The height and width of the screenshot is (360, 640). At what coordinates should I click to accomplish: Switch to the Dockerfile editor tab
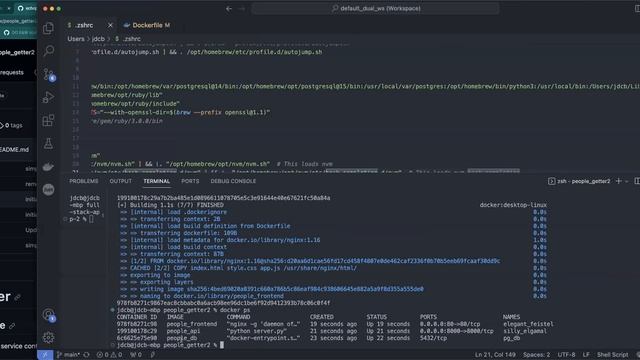coord(147,25)
